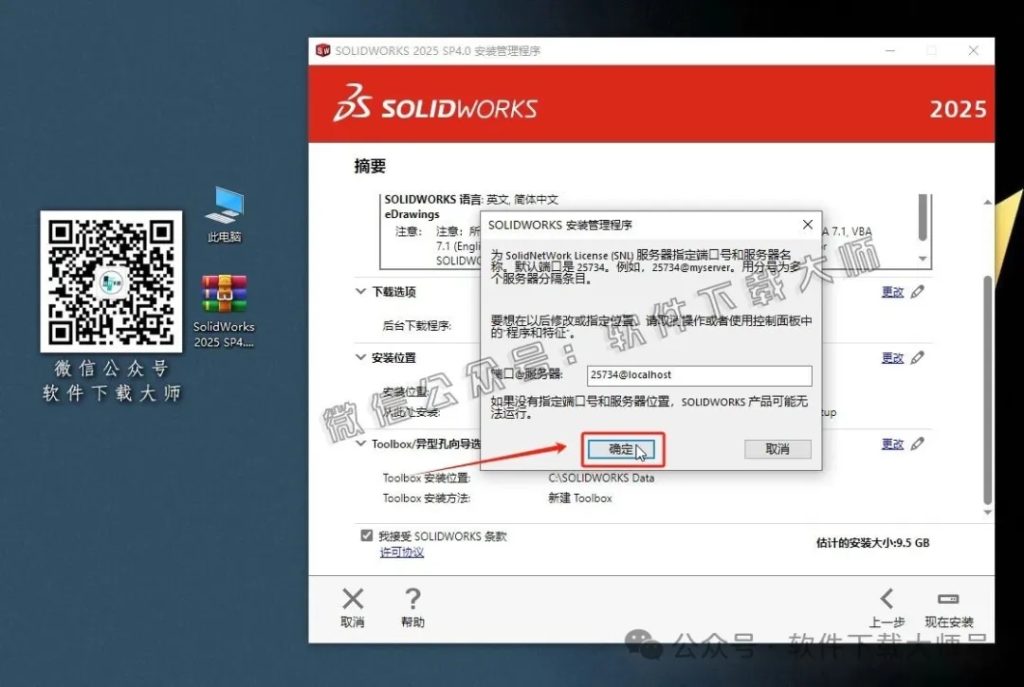The width and height of the screenshot is (1024, 687).
Task: Click the 取消 button in the dialog
Action: (x=777, y=450)
